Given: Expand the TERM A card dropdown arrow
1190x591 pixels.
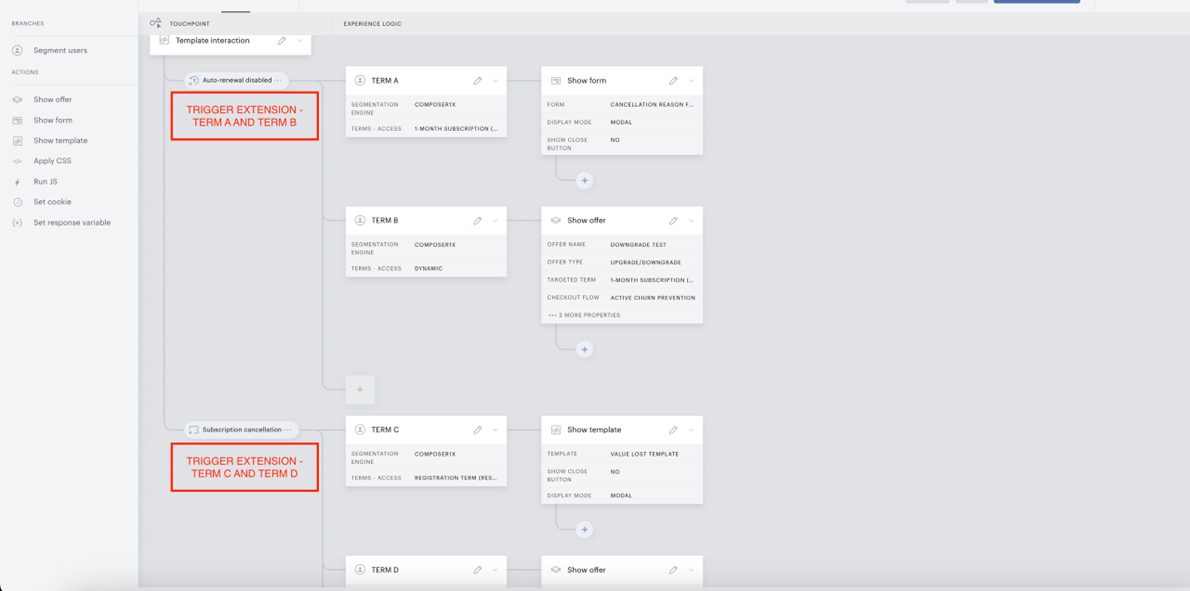Looking at the screenshot, I should tap(496, 80).
